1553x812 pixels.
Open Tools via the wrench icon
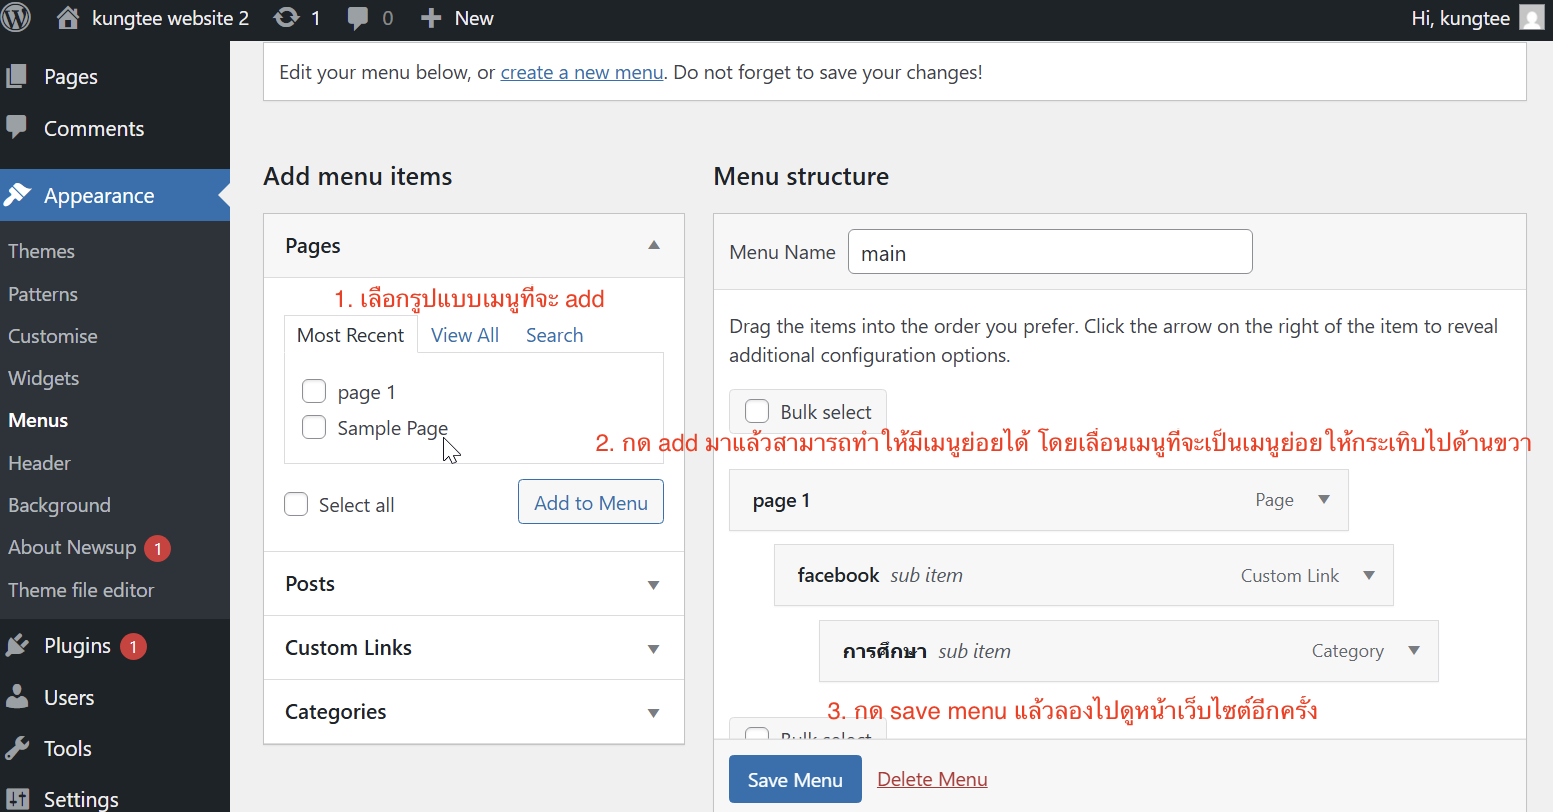click(17, 748)
